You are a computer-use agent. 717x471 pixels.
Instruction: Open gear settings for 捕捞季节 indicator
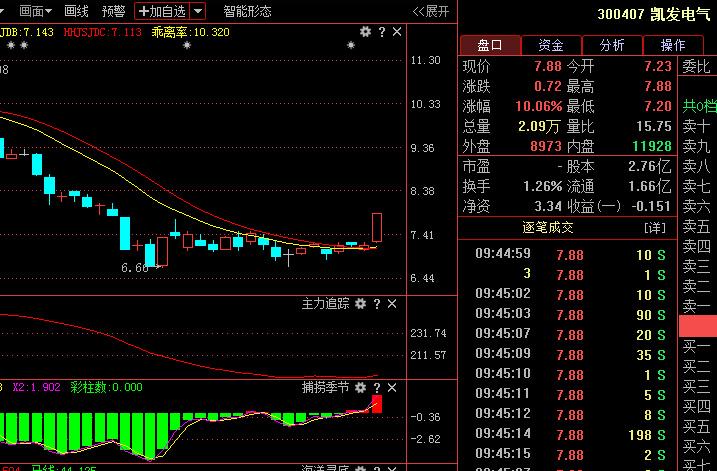(x=360, y=388)
